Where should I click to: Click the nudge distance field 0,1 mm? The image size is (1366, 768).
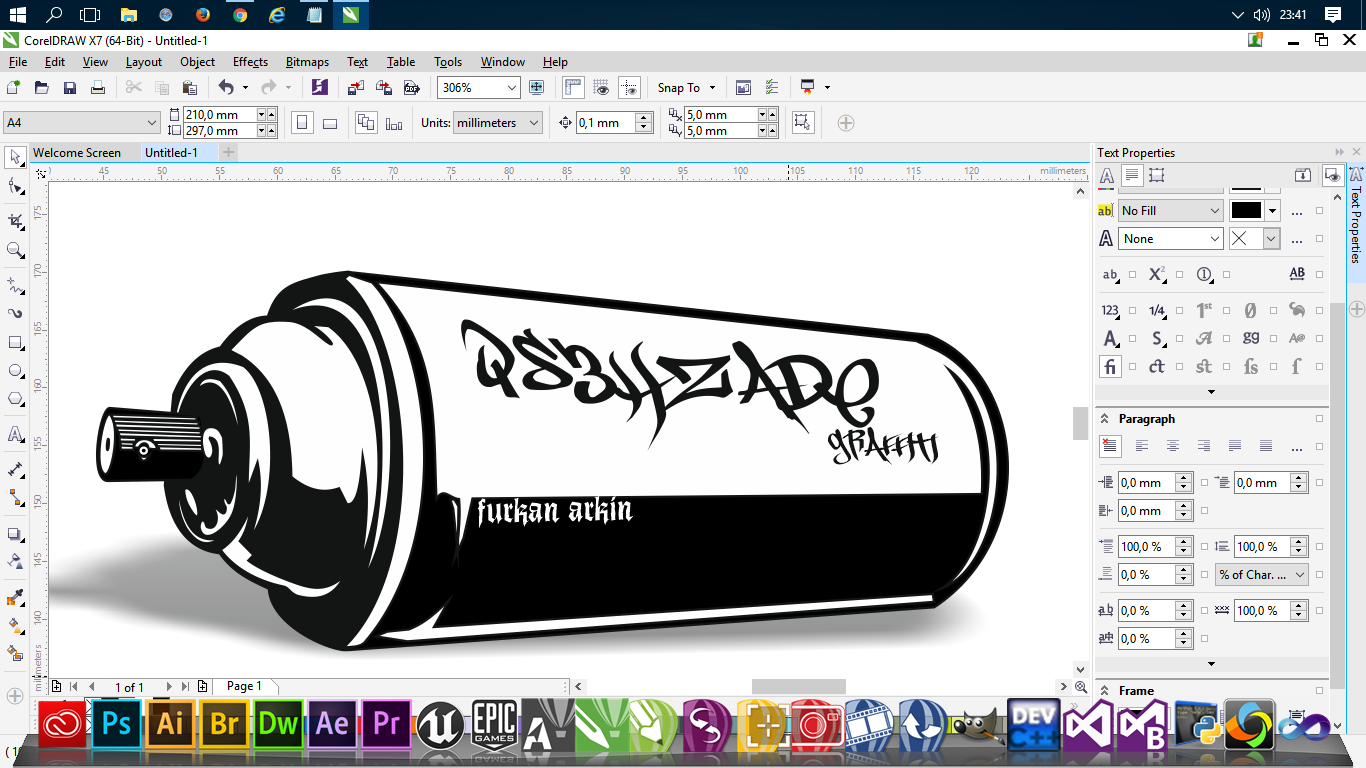(x=606, y=123)
